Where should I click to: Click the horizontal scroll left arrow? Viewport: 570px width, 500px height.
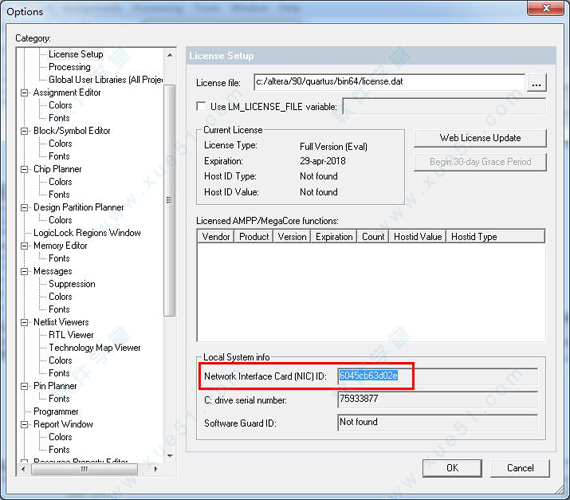pyautogui.click(x=23, y=469)
